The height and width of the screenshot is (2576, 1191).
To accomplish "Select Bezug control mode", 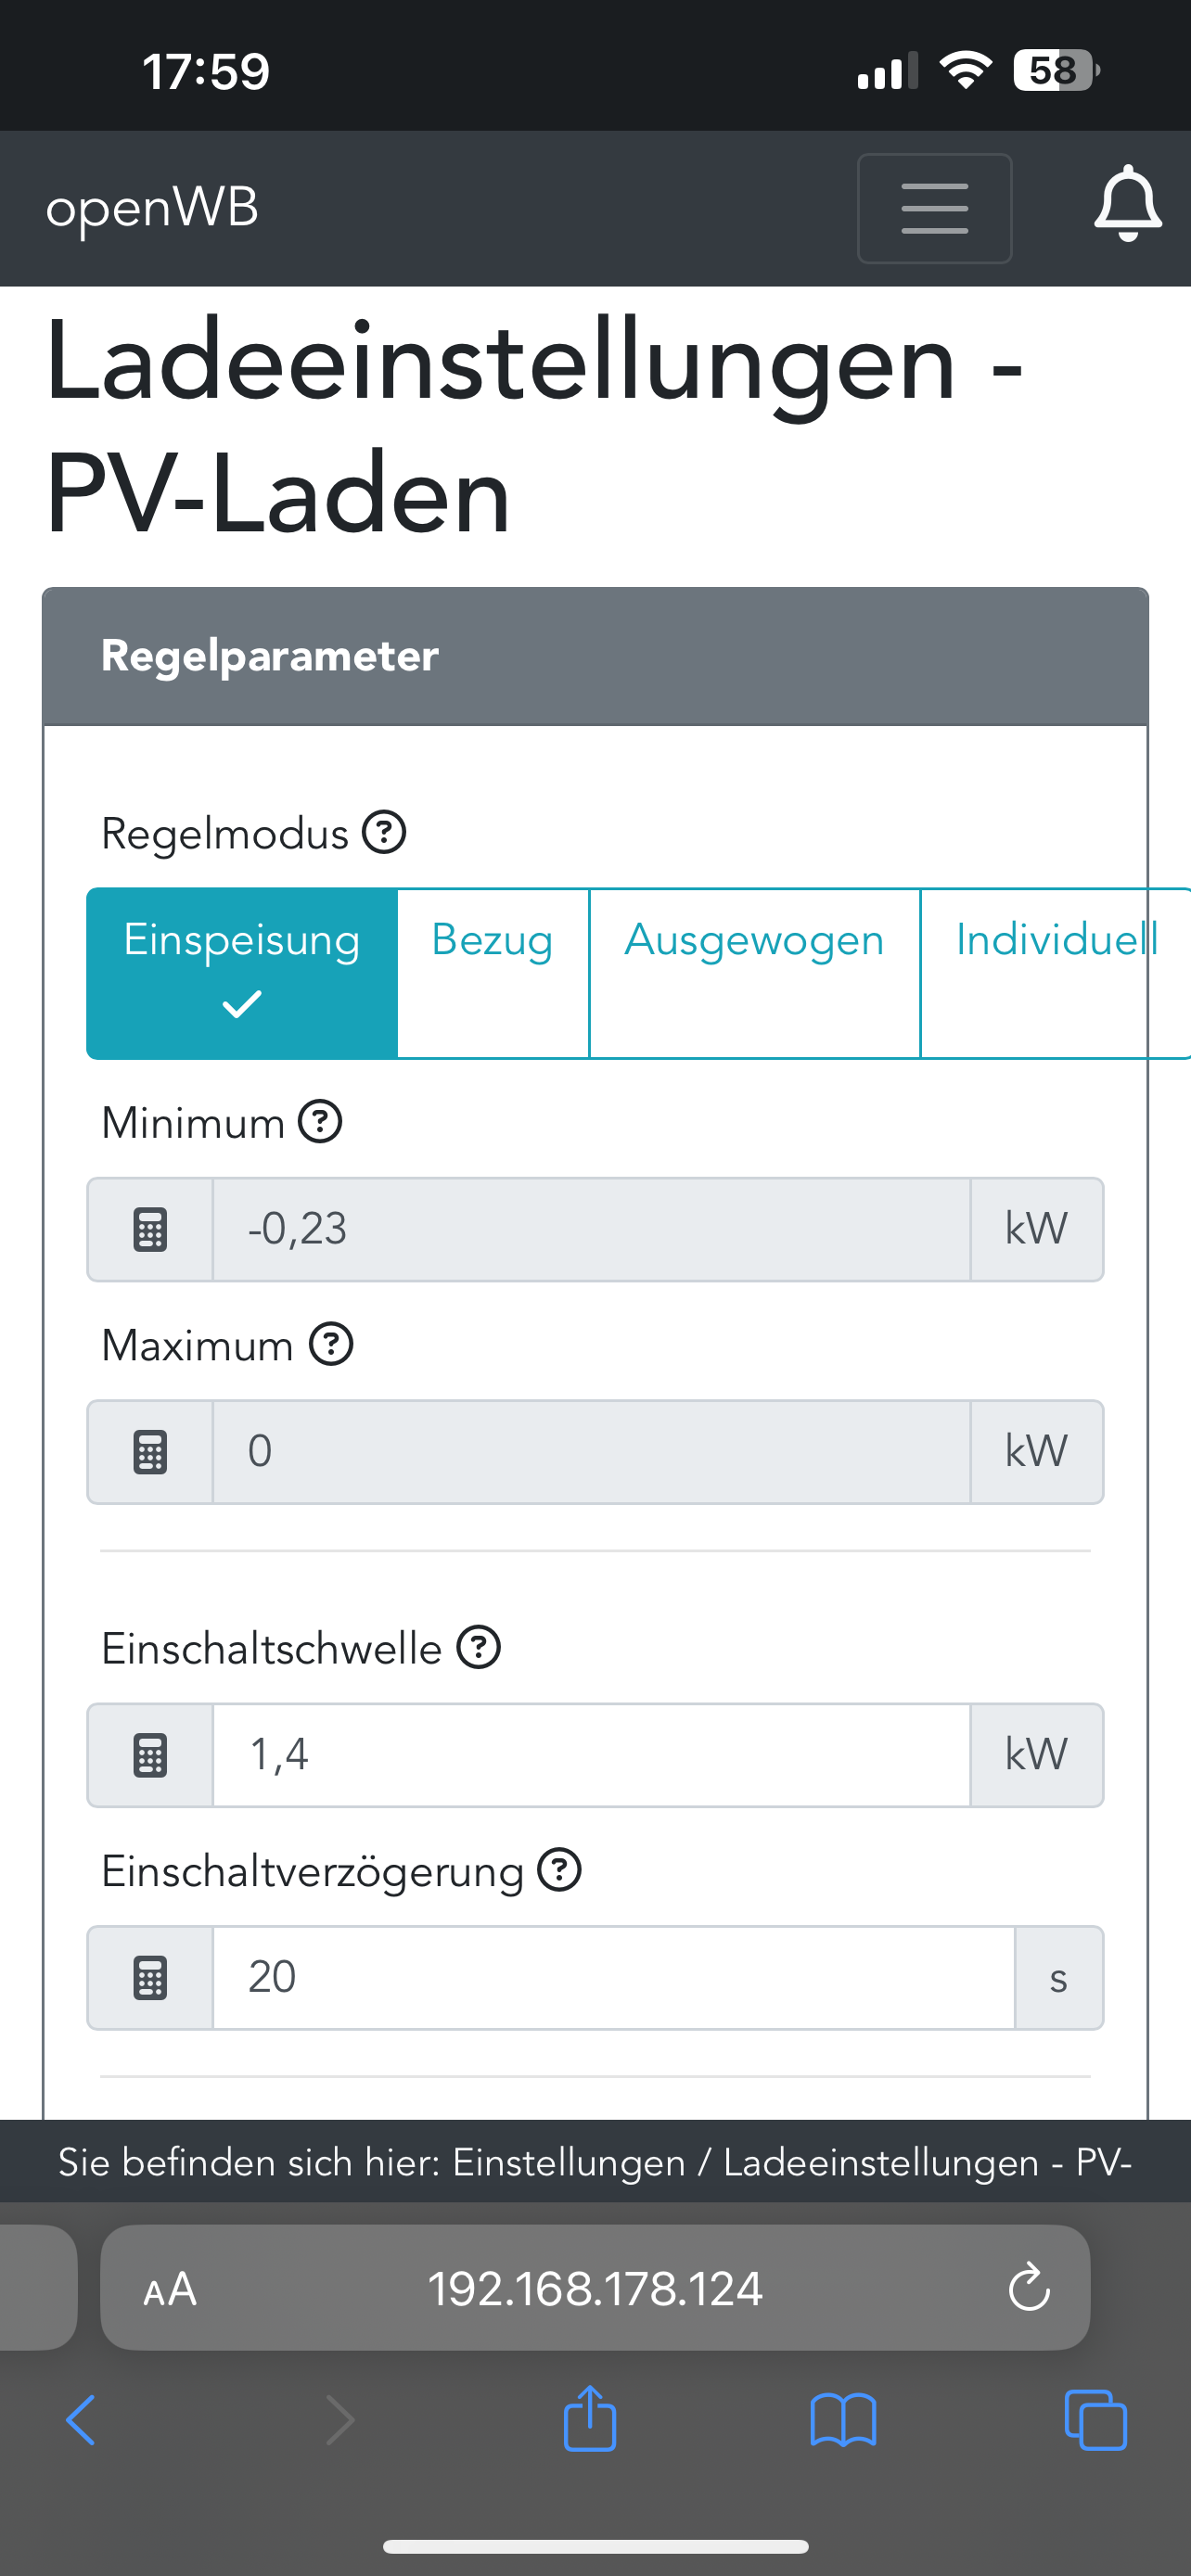I will (x=492, y=972).
